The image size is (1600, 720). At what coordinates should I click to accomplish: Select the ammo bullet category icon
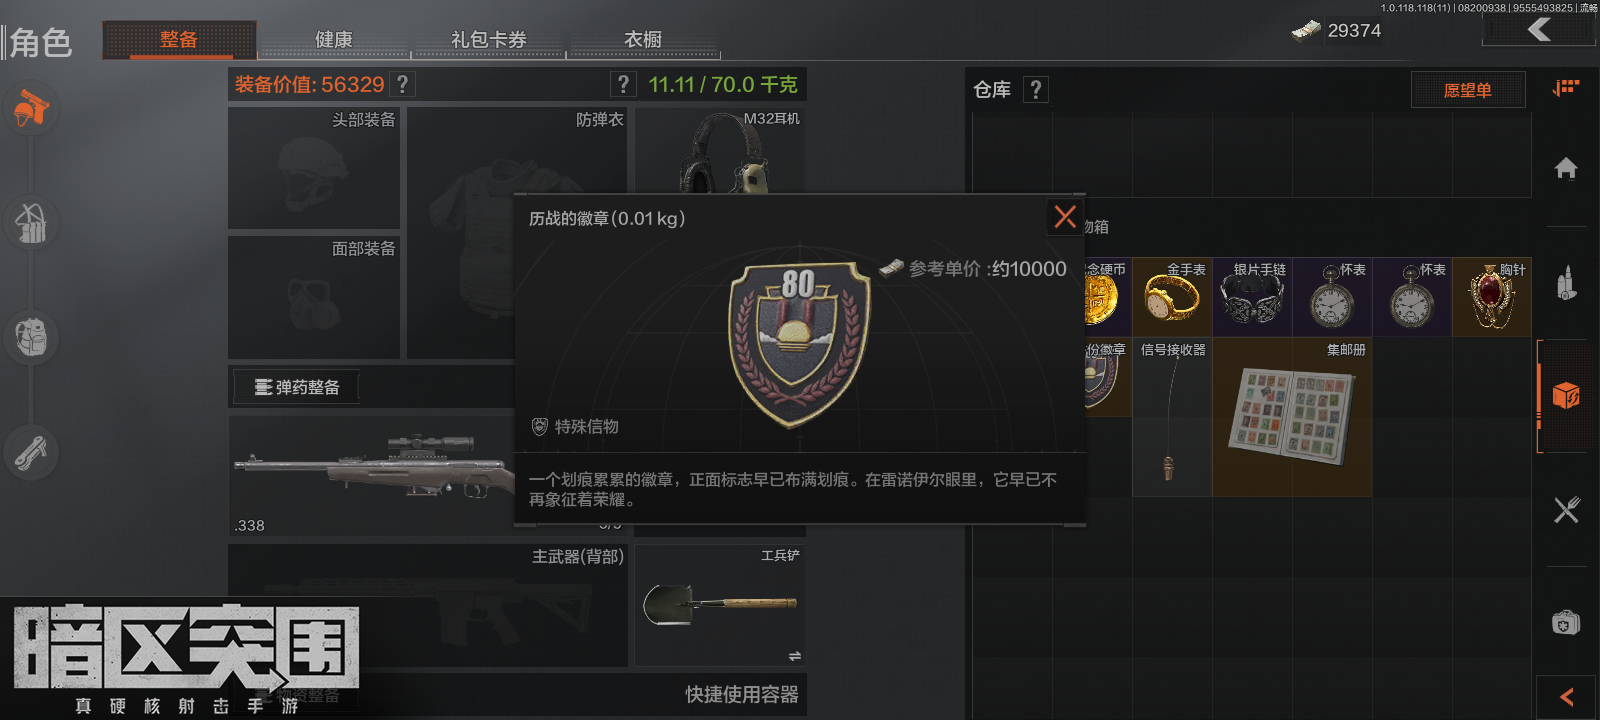(x=1566, y=282)
